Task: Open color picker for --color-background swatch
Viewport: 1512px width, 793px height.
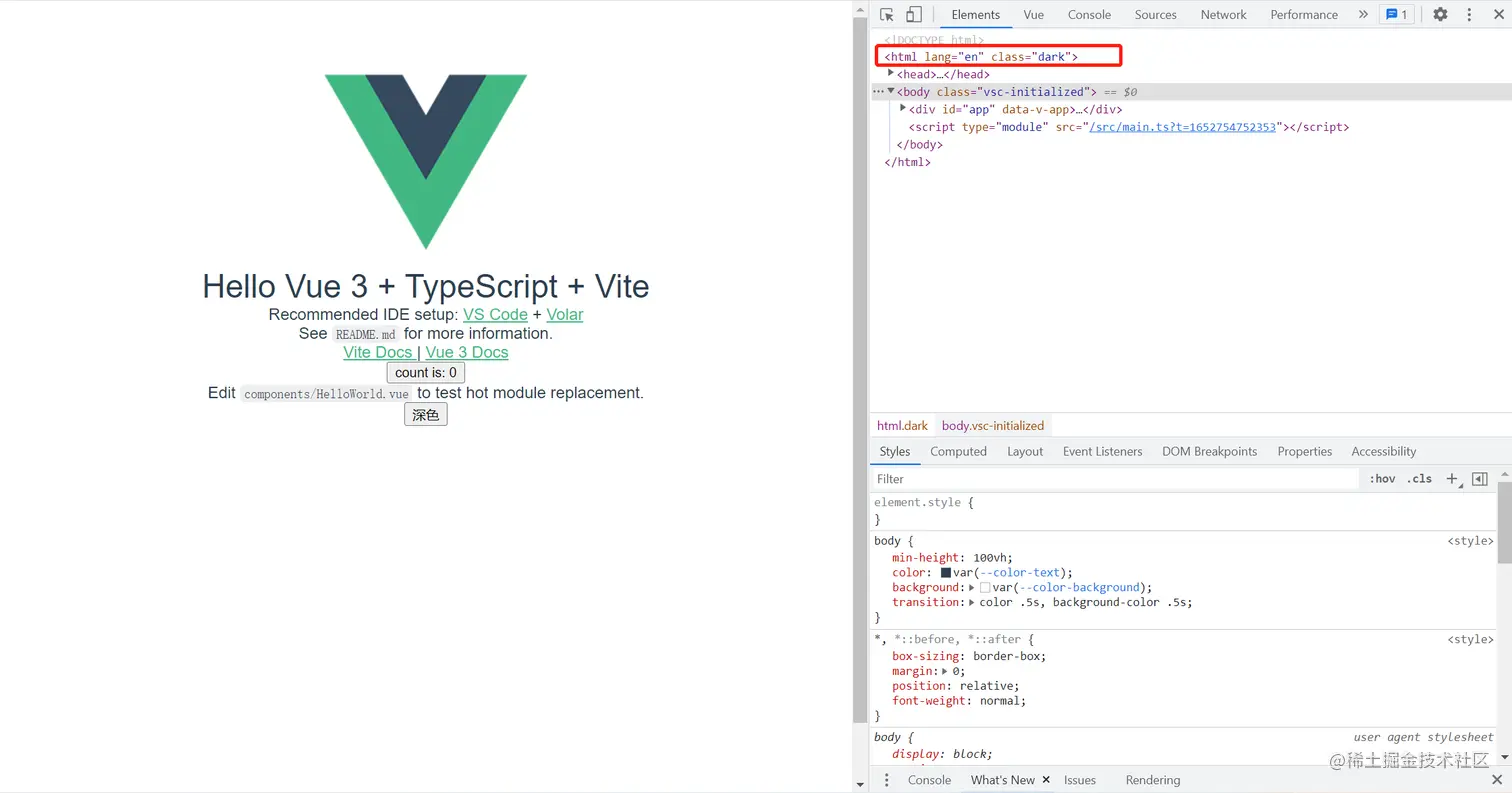Action: (985, 588)
